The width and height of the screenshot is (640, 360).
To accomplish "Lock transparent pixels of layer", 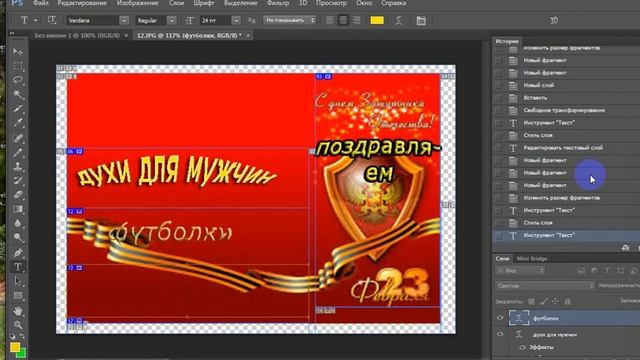I will (531, 301).
